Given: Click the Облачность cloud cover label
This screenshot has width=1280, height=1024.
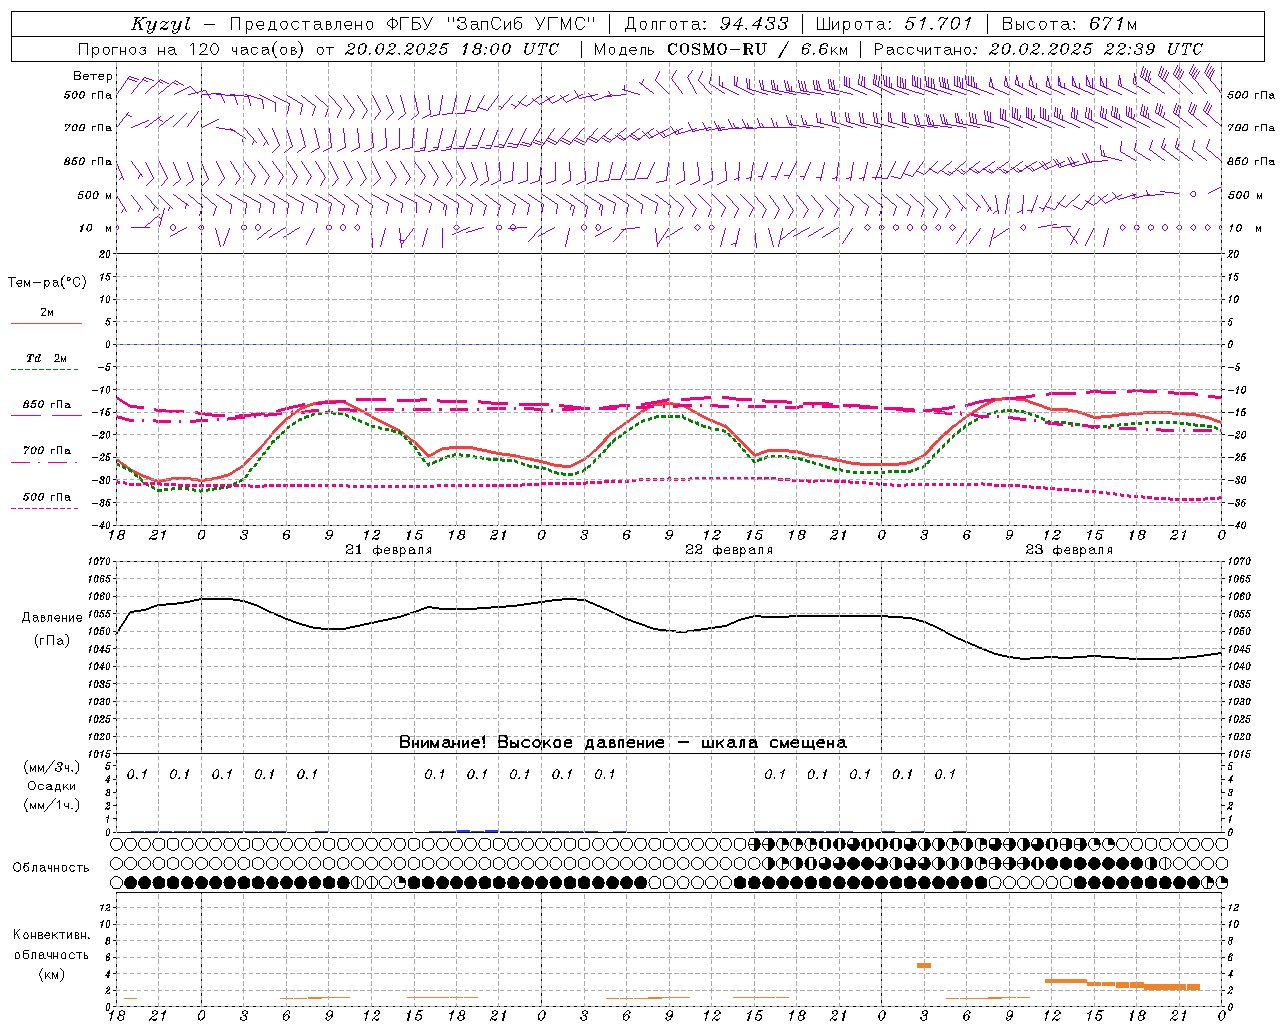Looking at the screenshot, I should point(51,868).
